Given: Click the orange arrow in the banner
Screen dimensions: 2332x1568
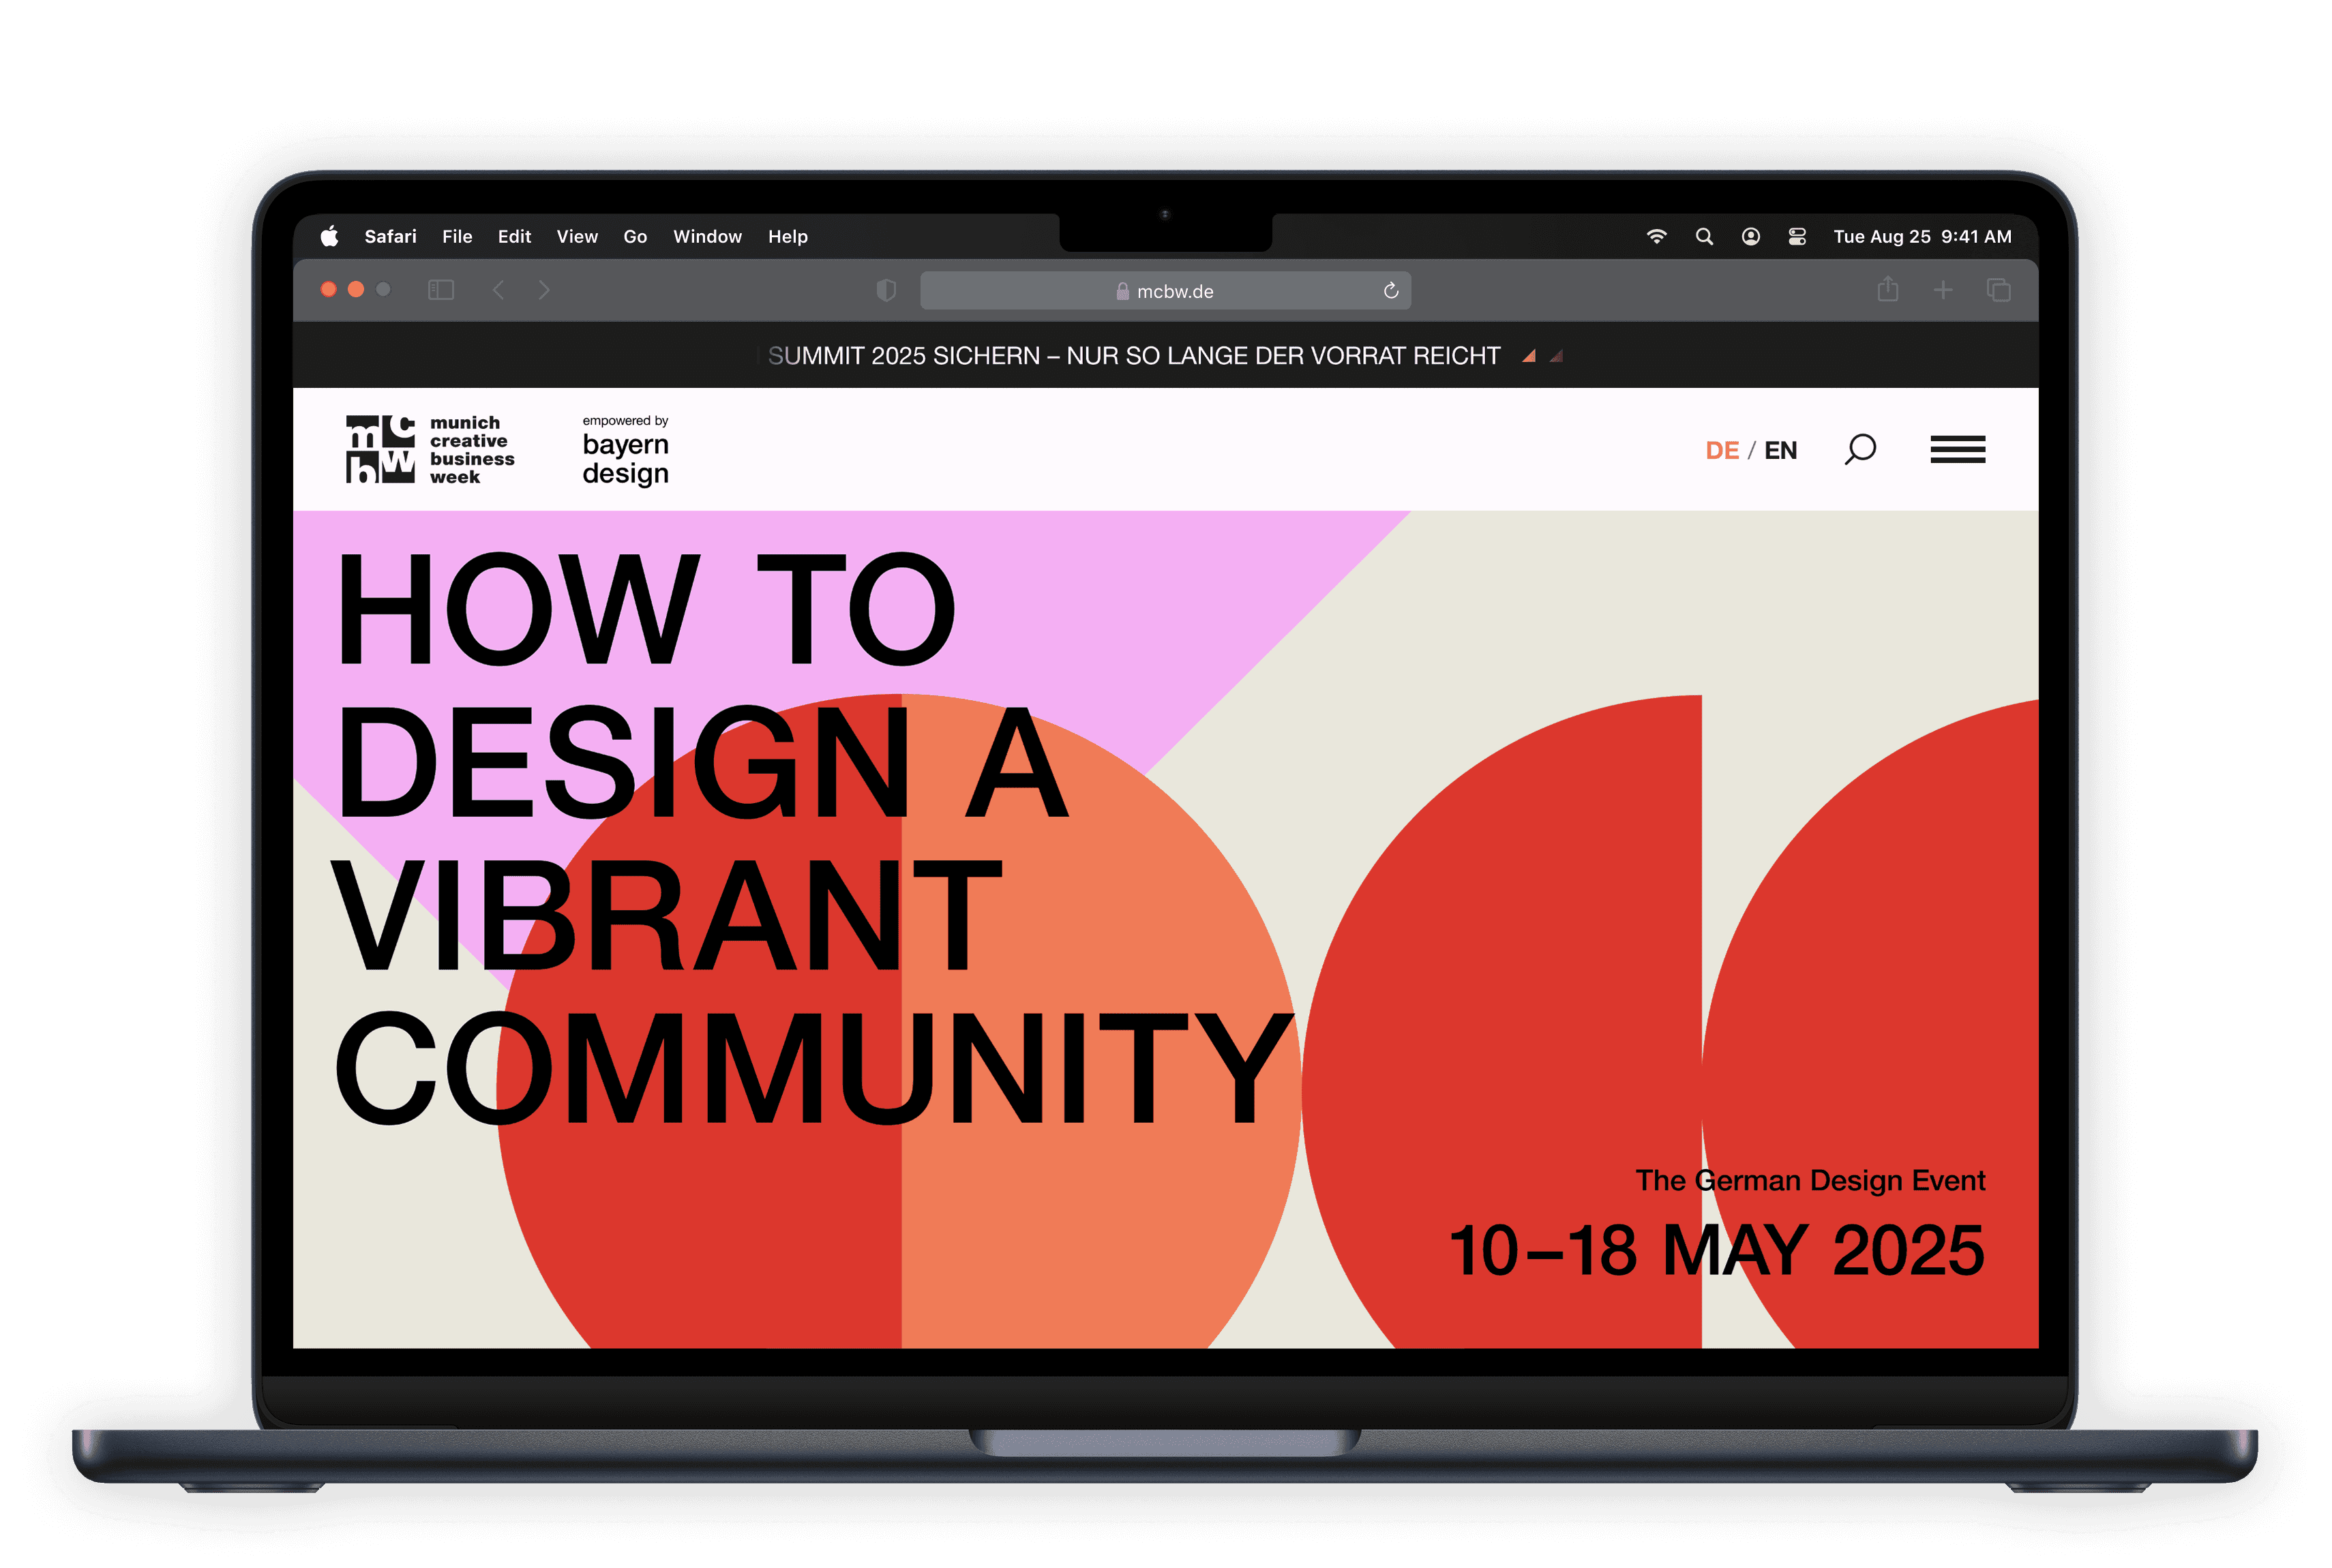Looking at the screenshot, I should click(1529, 356).
